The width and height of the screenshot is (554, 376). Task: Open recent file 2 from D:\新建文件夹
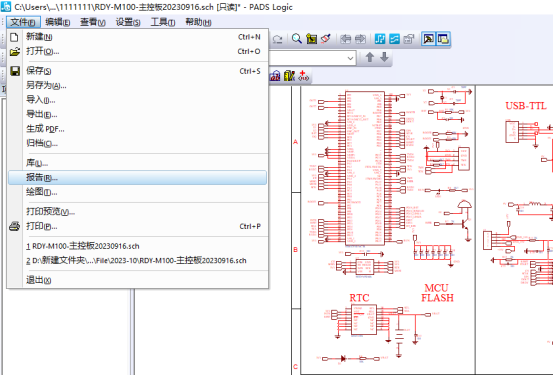[x=137, y=261]
